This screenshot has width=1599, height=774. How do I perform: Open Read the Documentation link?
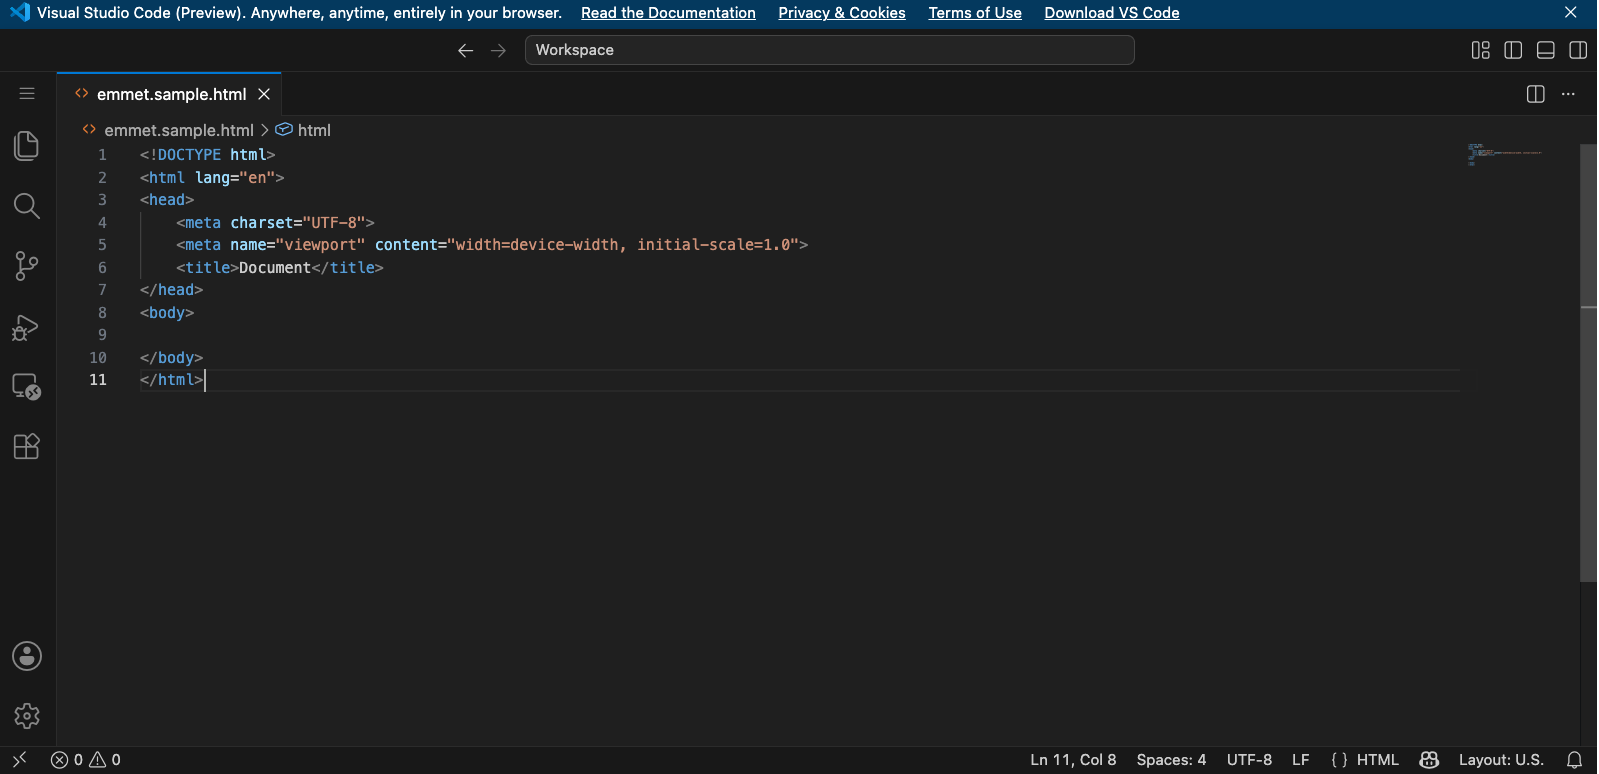coord(668,13)
